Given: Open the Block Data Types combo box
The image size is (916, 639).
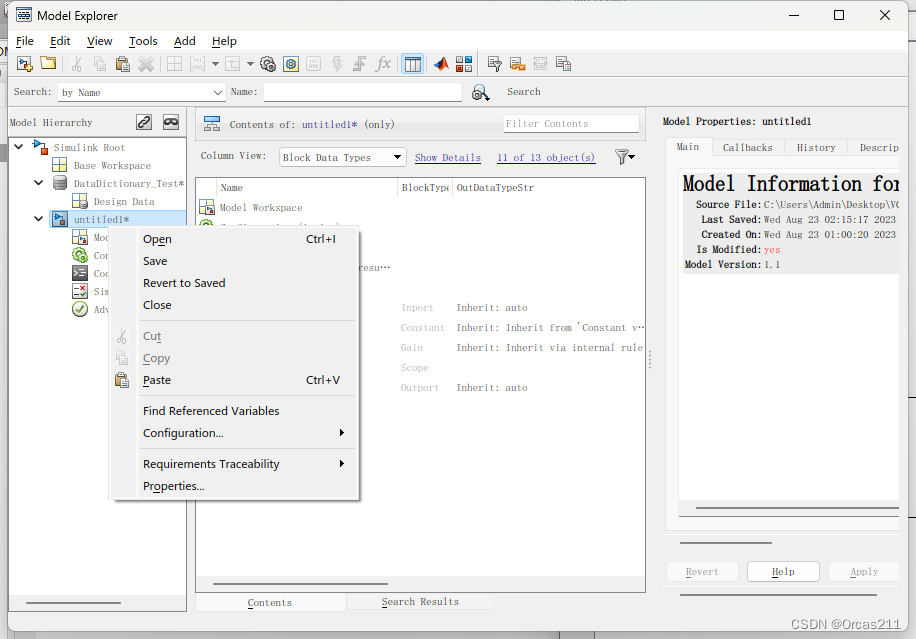Looking at the screenshot, I should tap(345, 157).
